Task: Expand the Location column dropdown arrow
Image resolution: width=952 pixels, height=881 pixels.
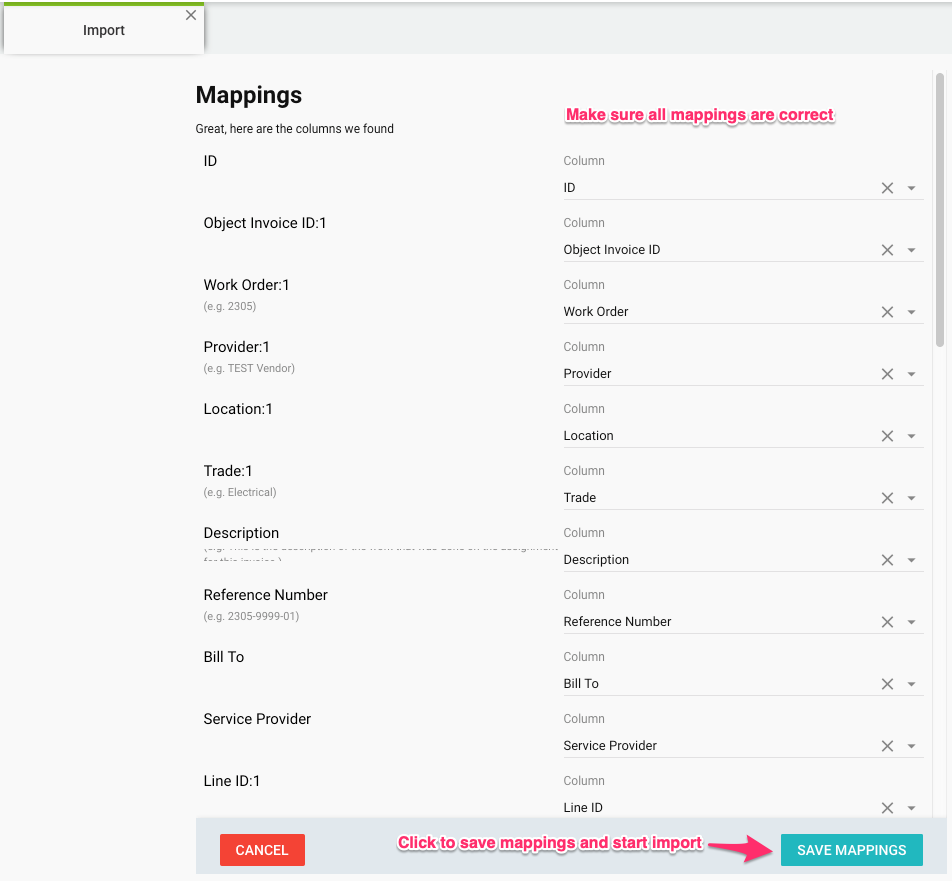Action: tap(911, 436)
